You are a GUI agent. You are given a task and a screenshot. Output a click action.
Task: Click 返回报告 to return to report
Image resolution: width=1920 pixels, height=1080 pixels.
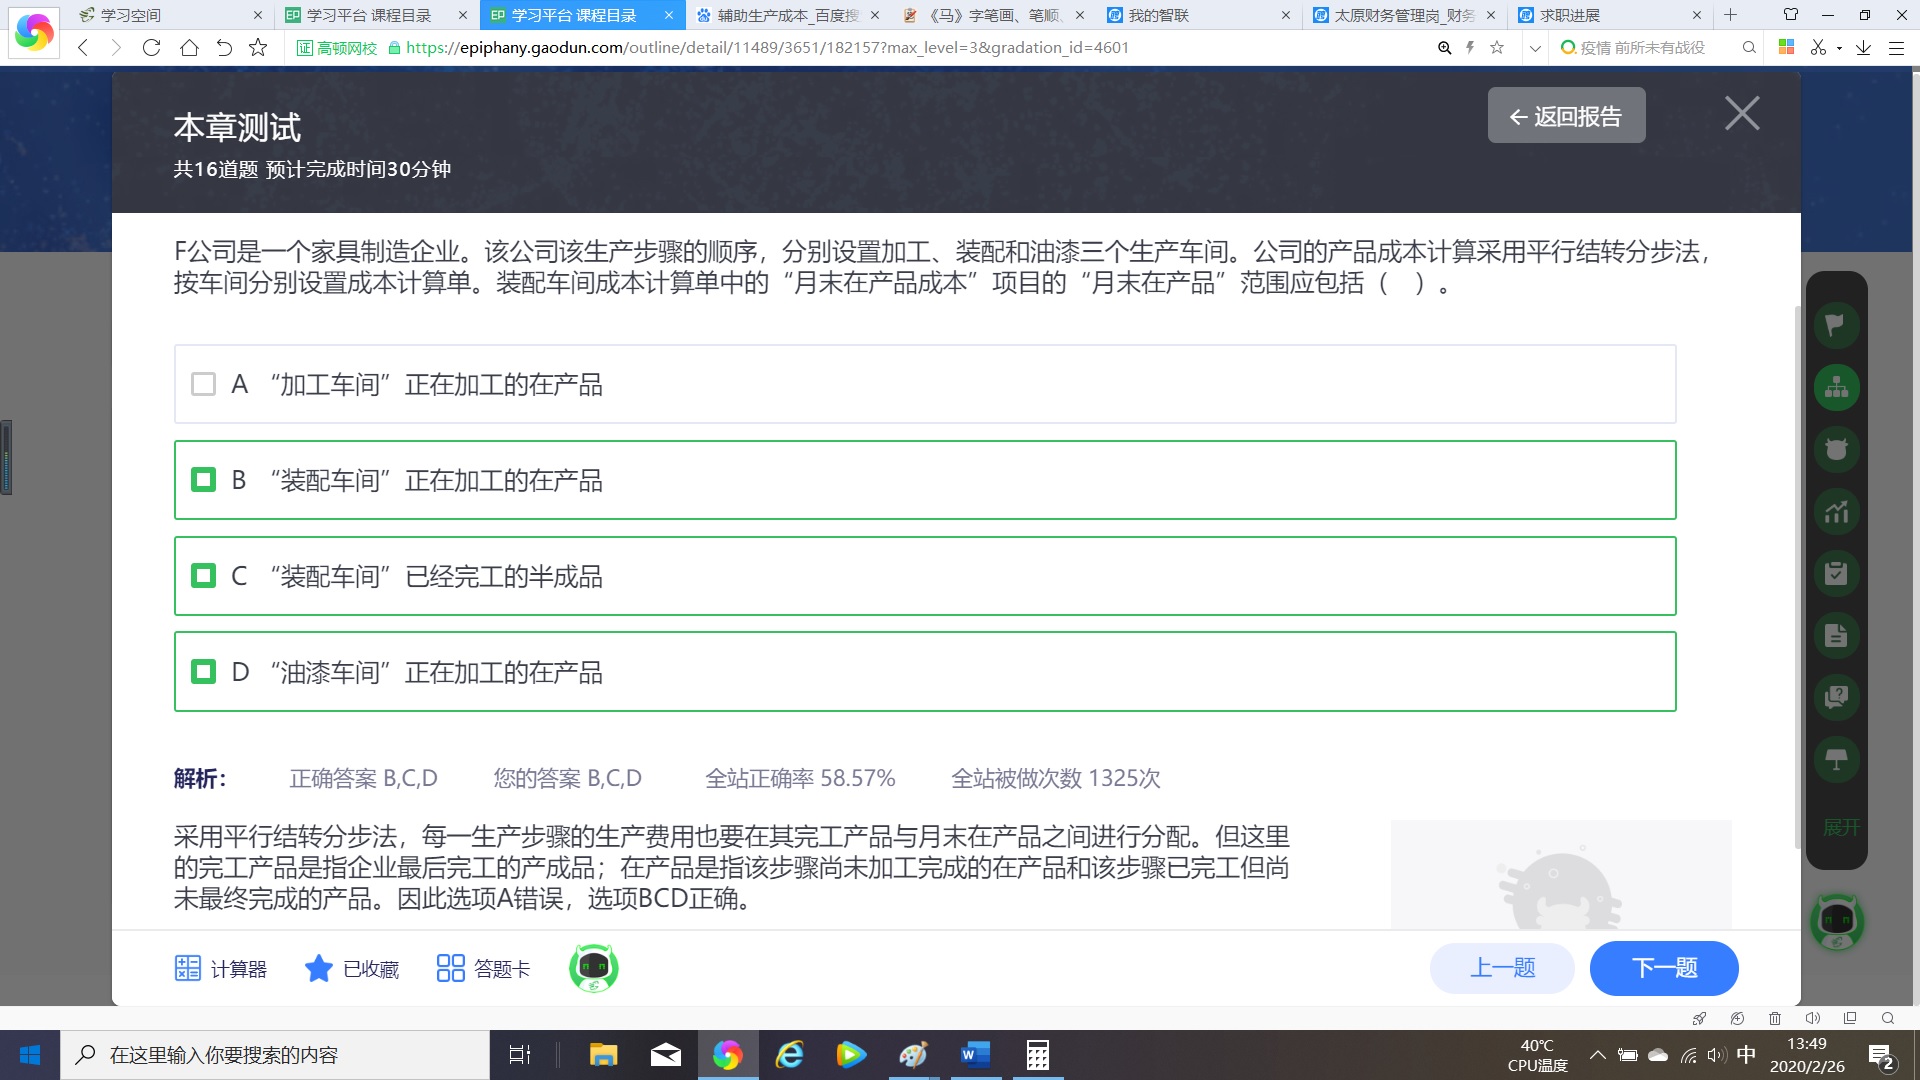[x=1566, y=116]
